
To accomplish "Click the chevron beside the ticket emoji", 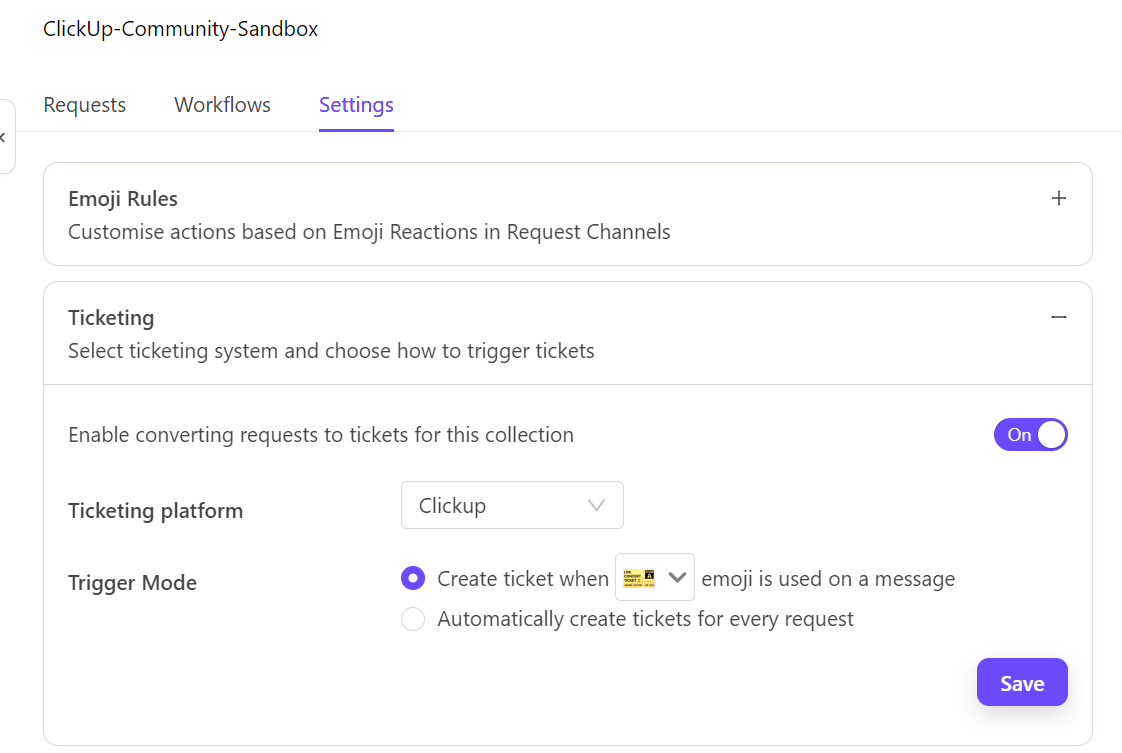I will point(677,577).
